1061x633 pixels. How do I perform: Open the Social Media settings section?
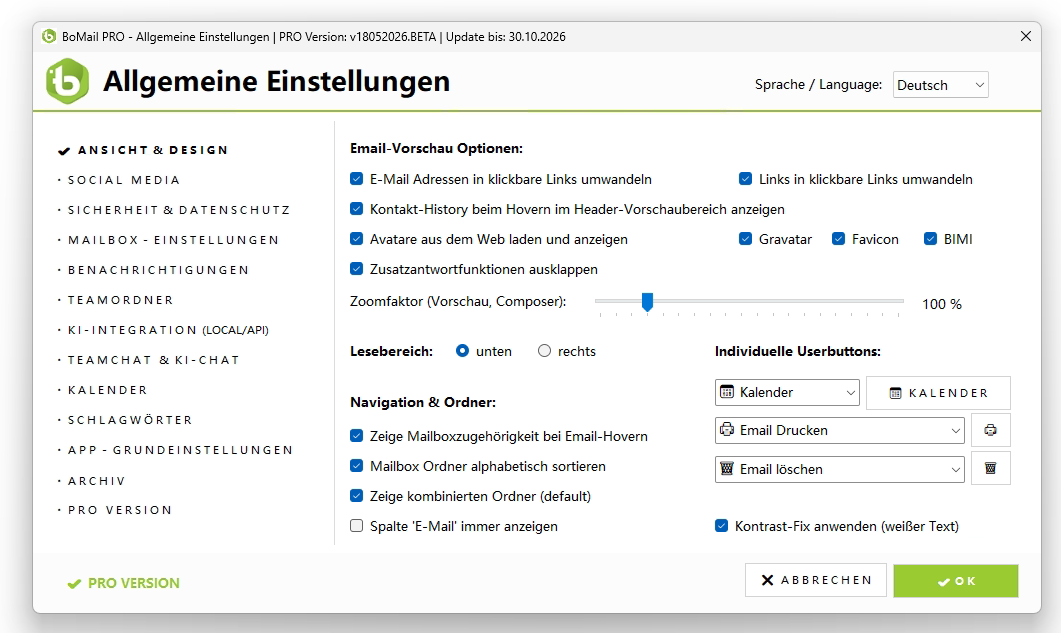(x=124, y=180)
